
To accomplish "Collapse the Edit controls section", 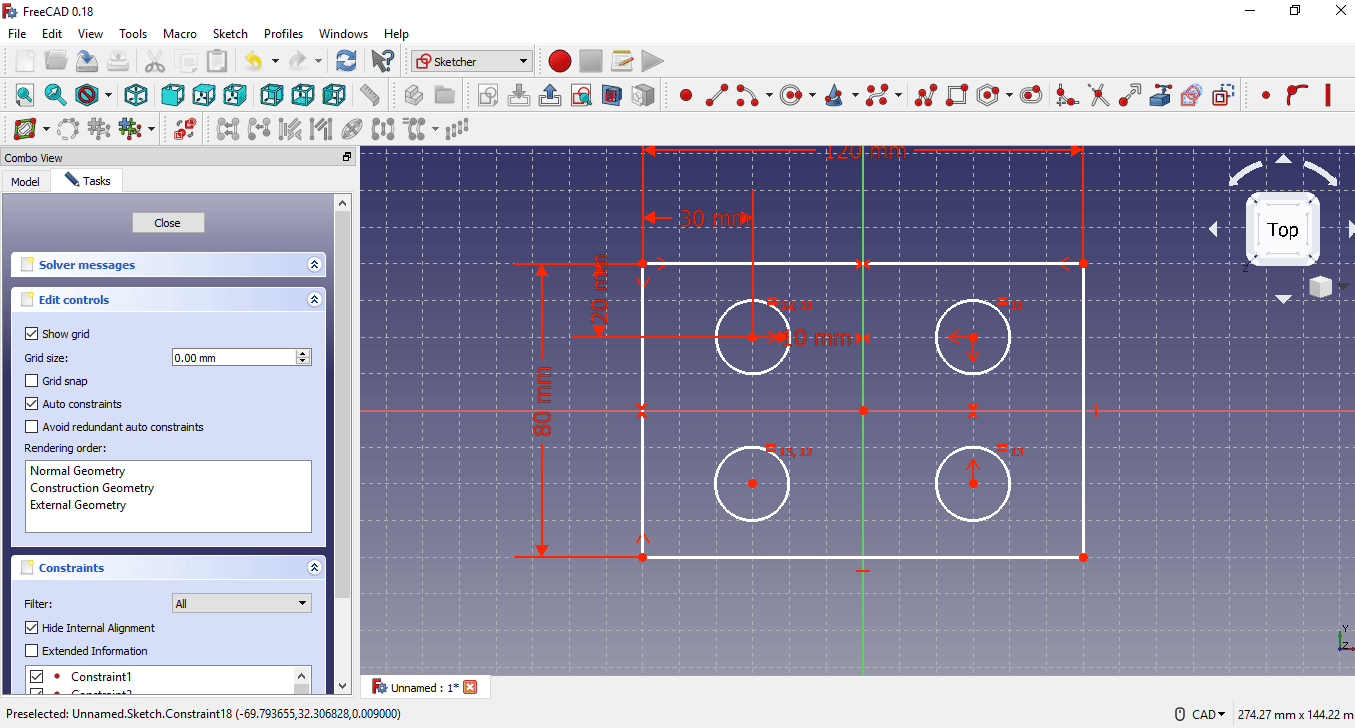I will 314,300.
